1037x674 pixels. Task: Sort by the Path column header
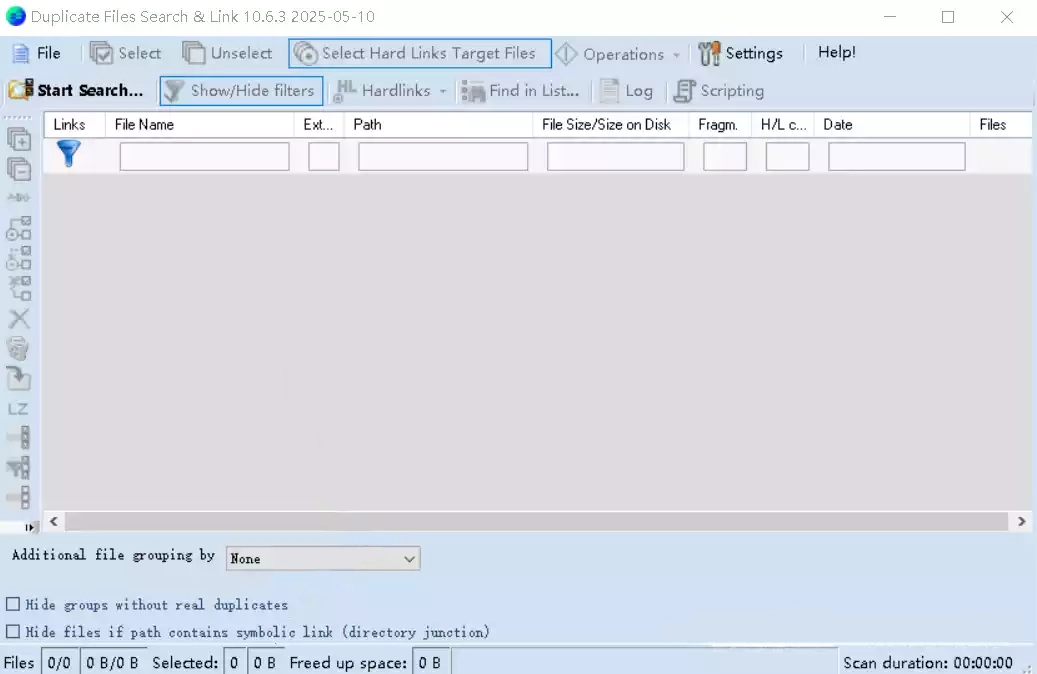pyautogui.click(x=438, y=124)
